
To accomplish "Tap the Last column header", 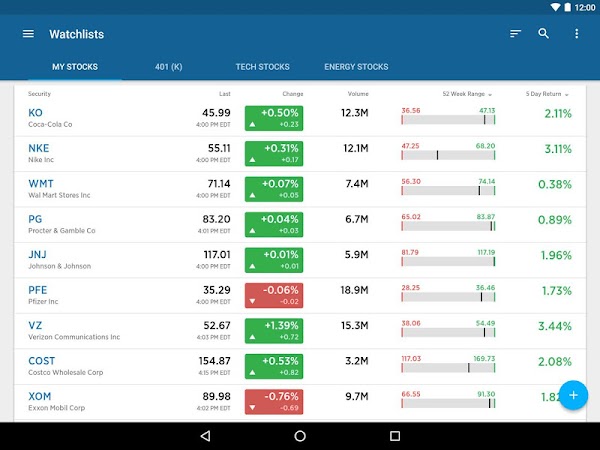I will tap(225, 94).
